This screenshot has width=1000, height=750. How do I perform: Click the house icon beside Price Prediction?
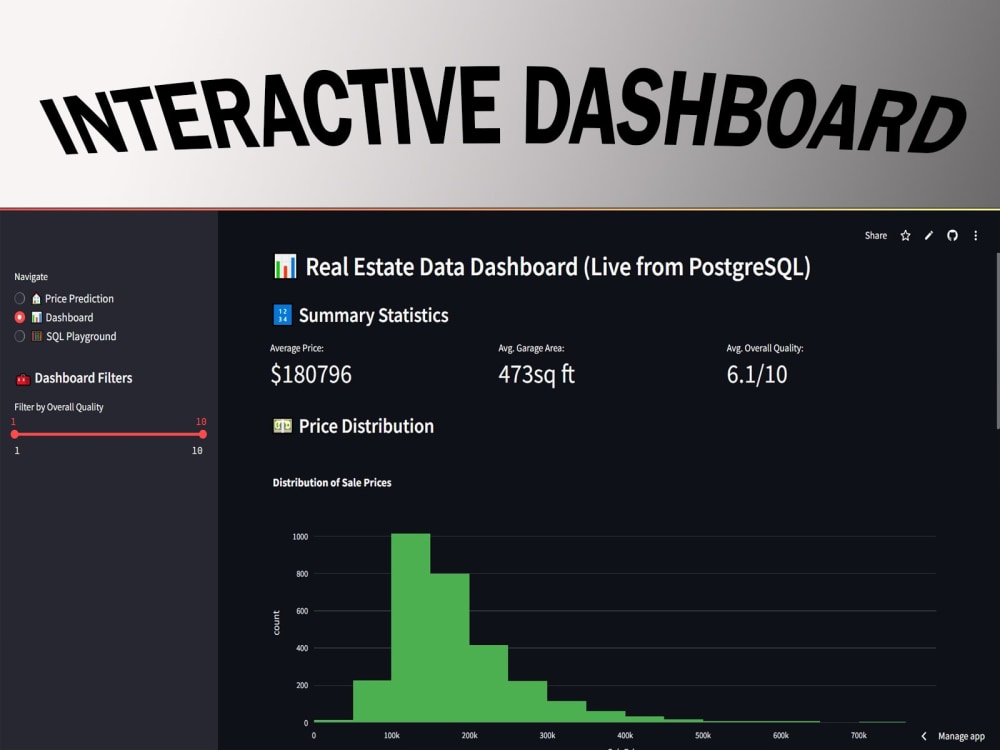[x=36, y=298]
